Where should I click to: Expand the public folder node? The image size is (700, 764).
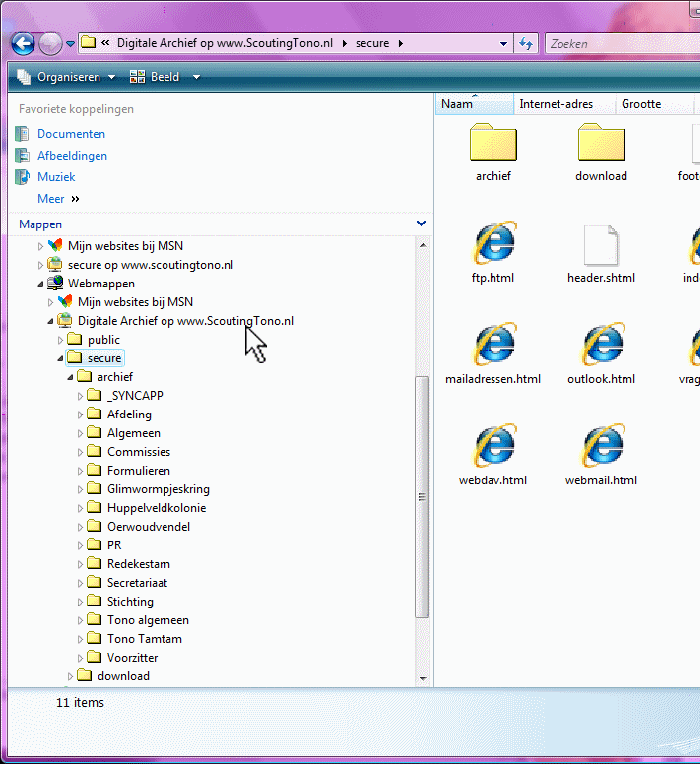coord(61,340)
